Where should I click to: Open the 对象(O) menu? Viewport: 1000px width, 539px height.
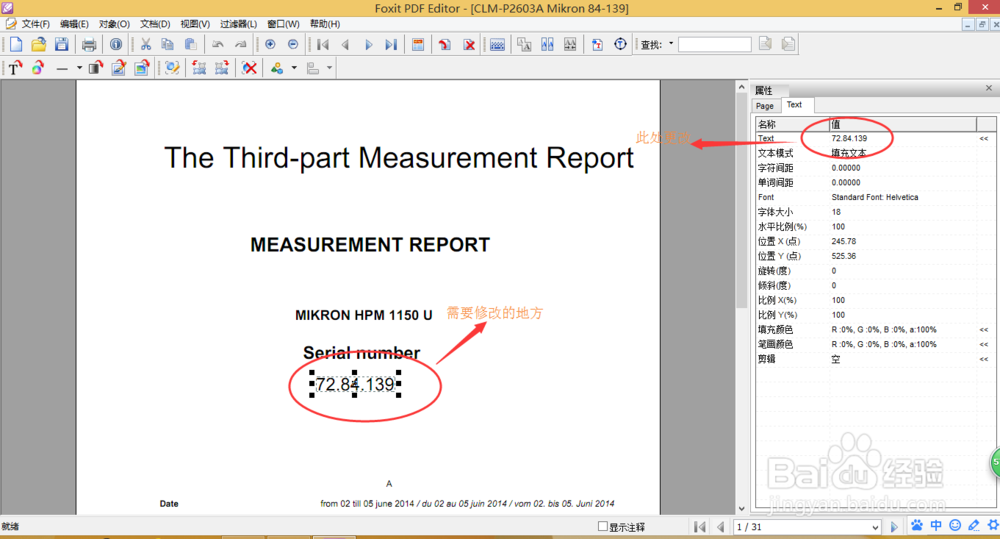pyautogui.click(x=114, y=24)
